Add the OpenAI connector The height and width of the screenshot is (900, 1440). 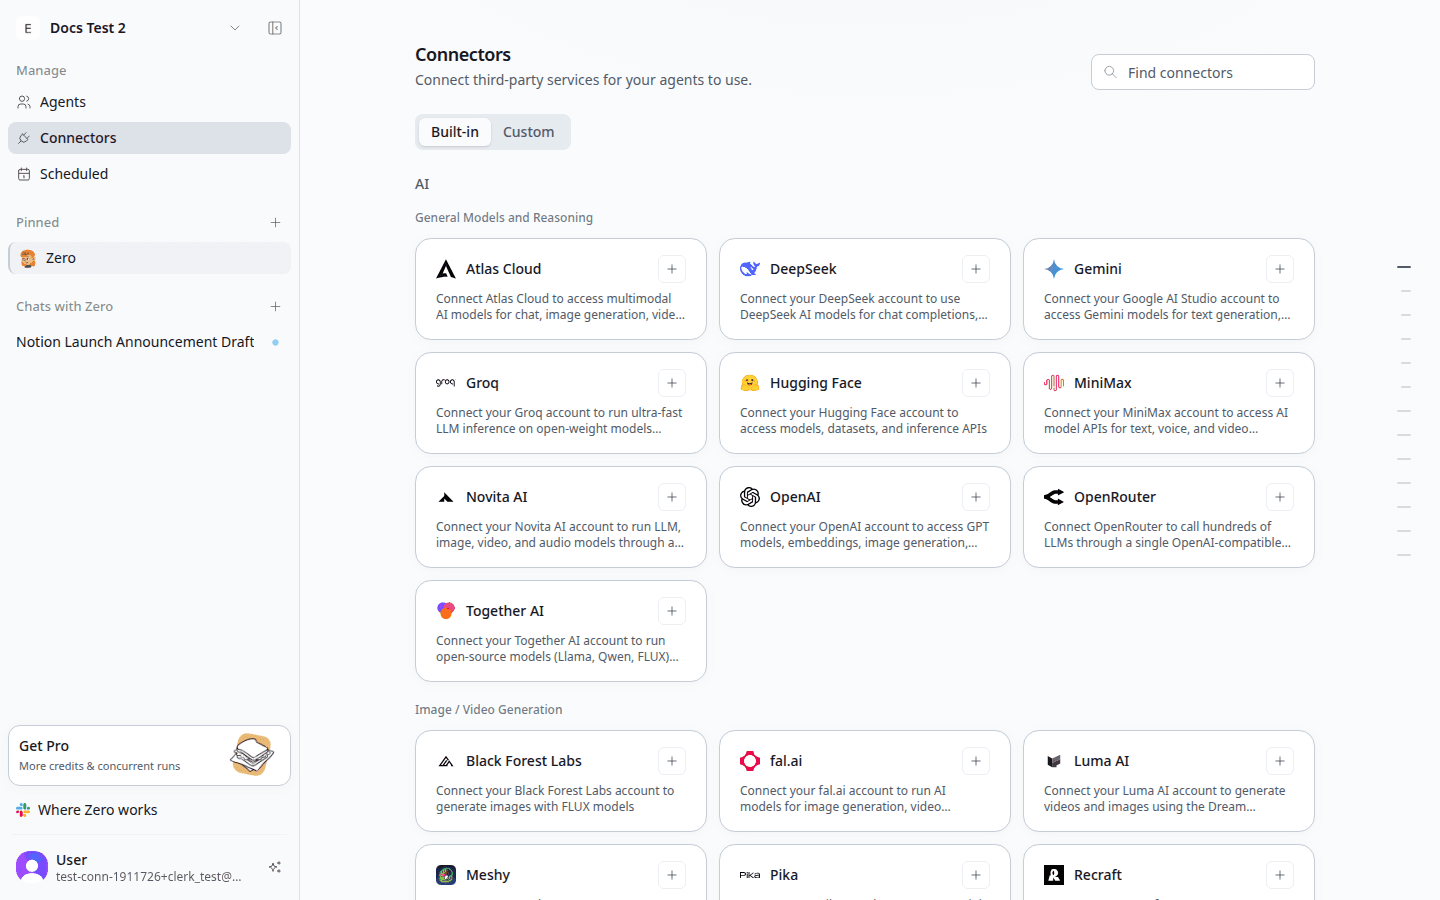pyautogui.click(x=976, y=497)
